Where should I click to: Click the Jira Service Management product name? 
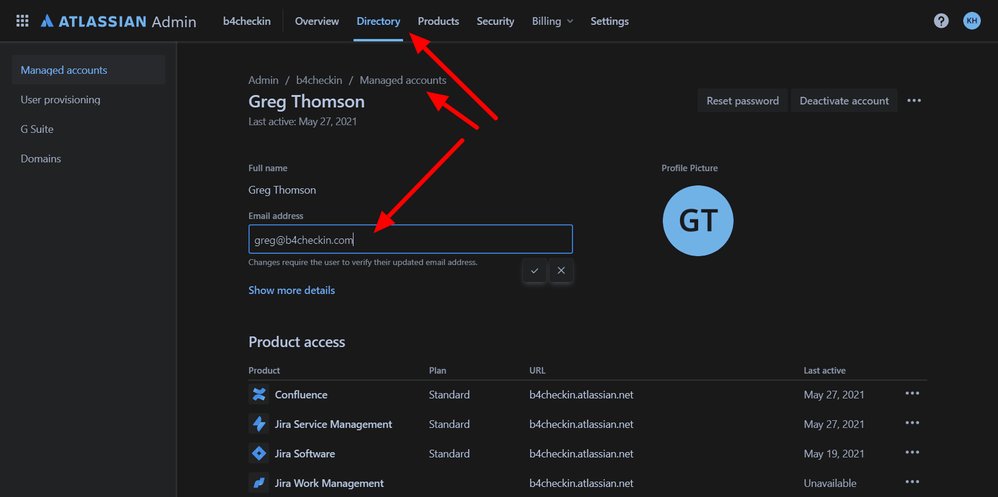(334, 424)
